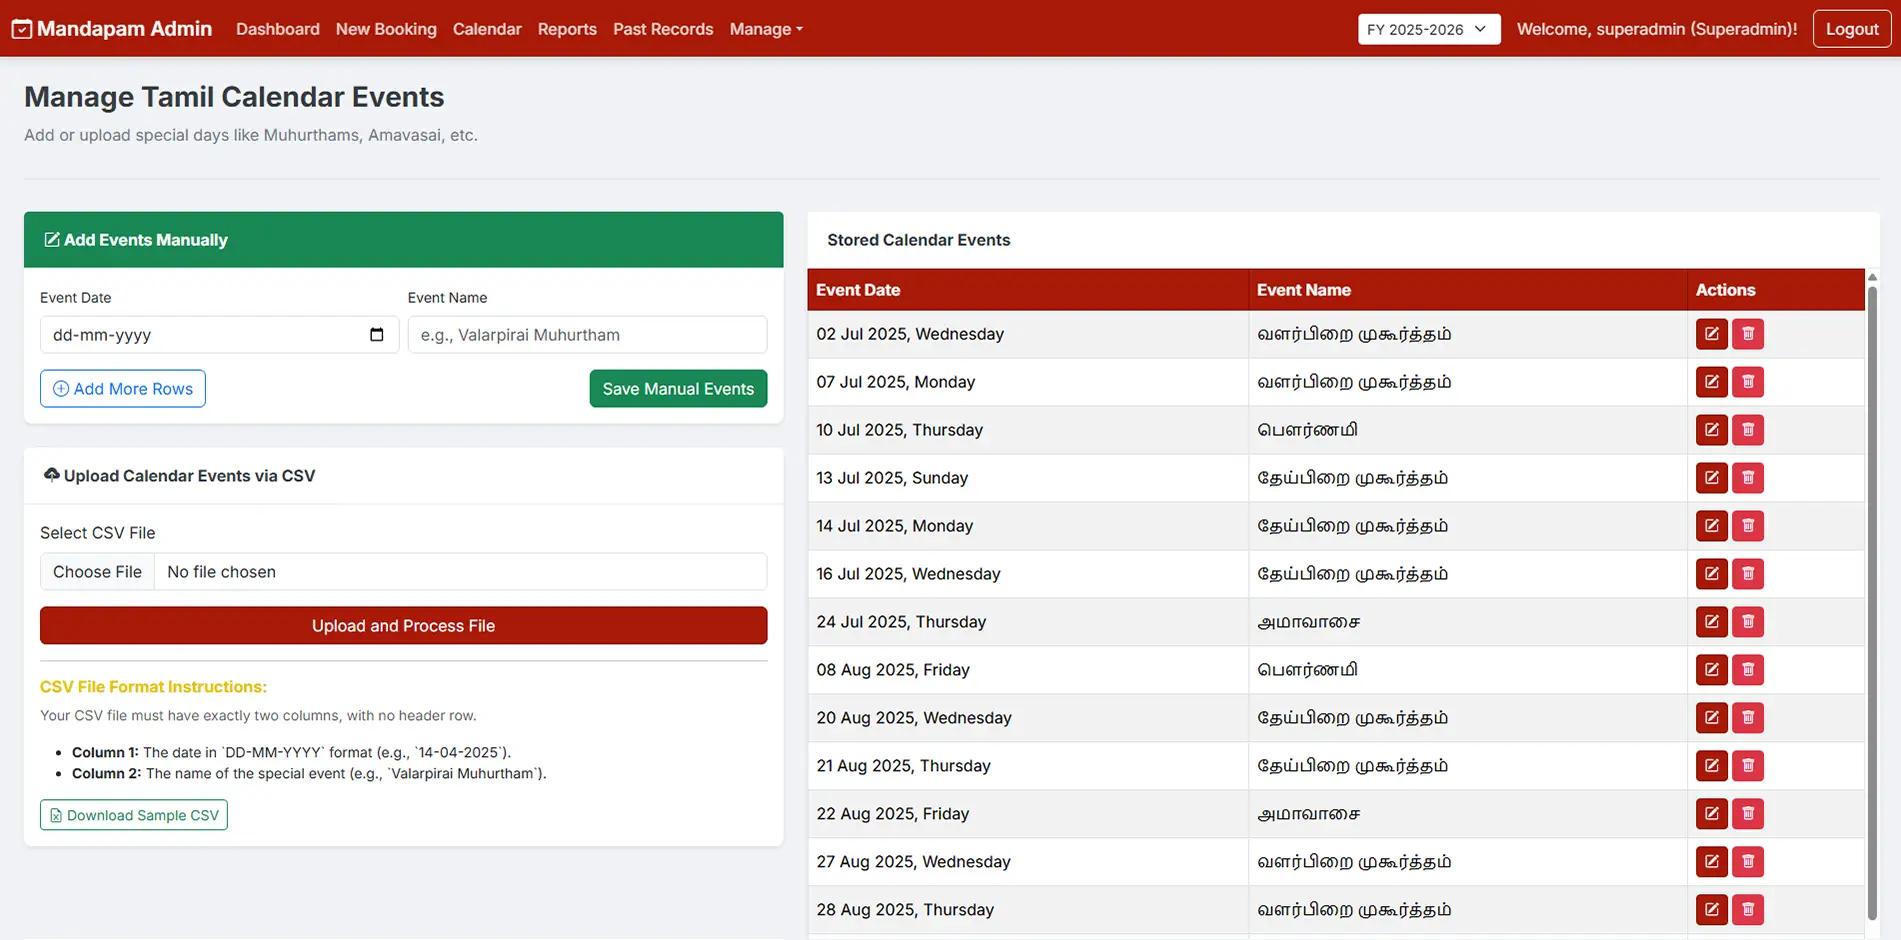Delete the 07 Jul 2025 Monday event
Screen dimensions: 1901x940
point(1747,382)
